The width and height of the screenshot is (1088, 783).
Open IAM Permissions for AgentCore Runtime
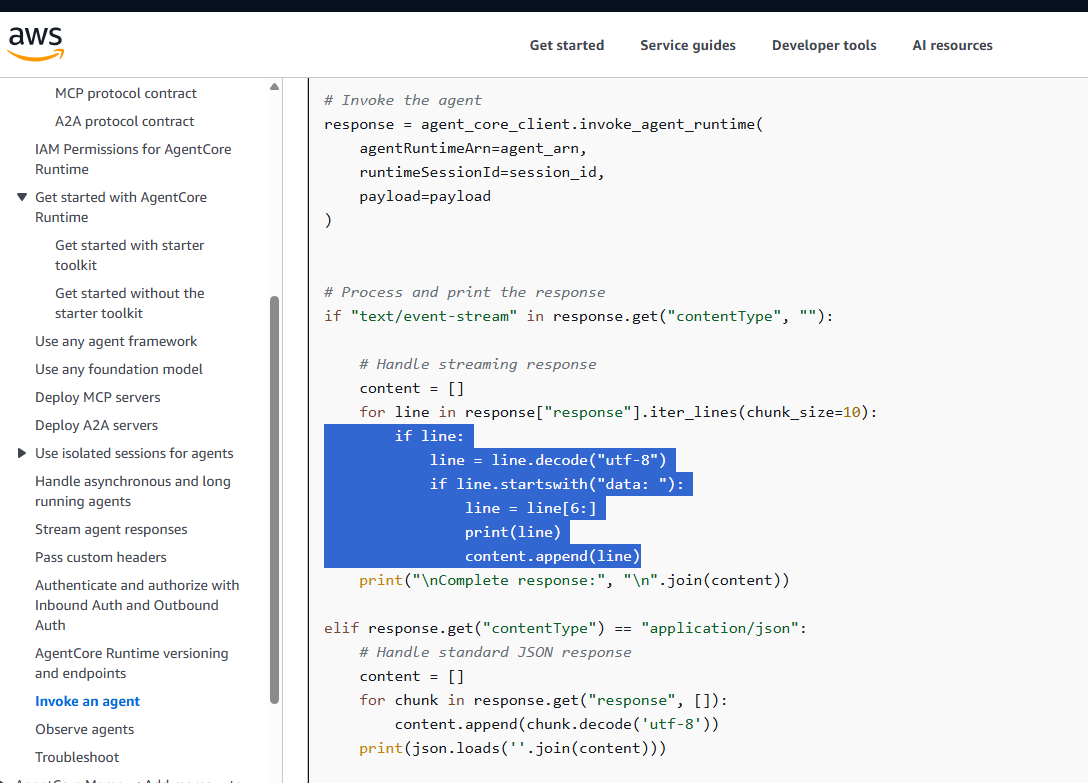tap(133, 159)
